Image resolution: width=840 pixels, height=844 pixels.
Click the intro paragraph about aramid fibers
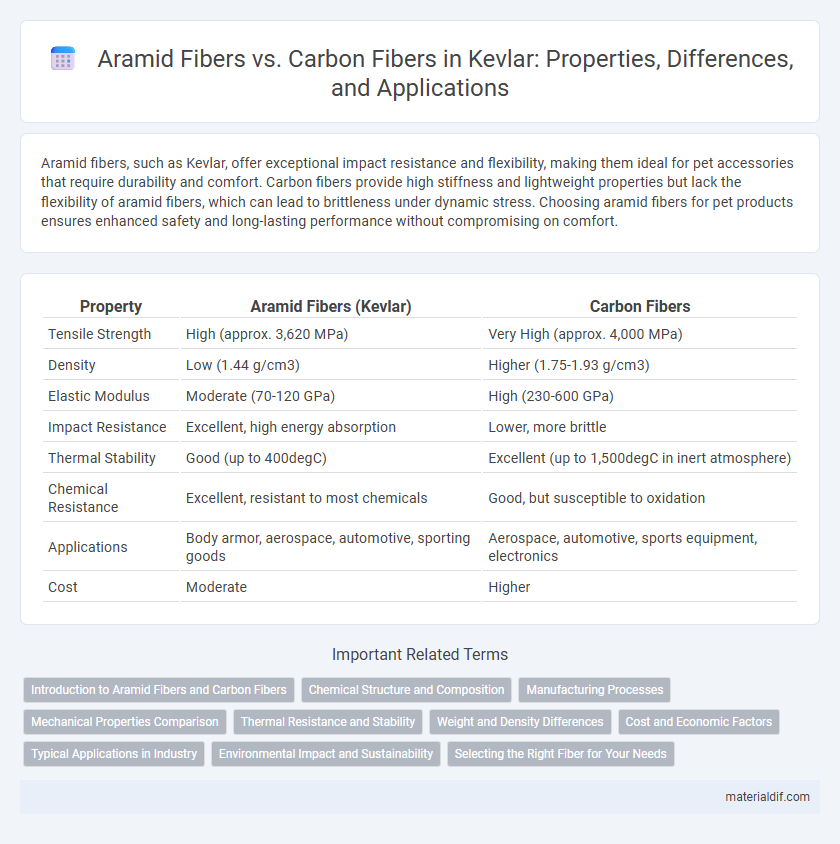pos(417,192)
